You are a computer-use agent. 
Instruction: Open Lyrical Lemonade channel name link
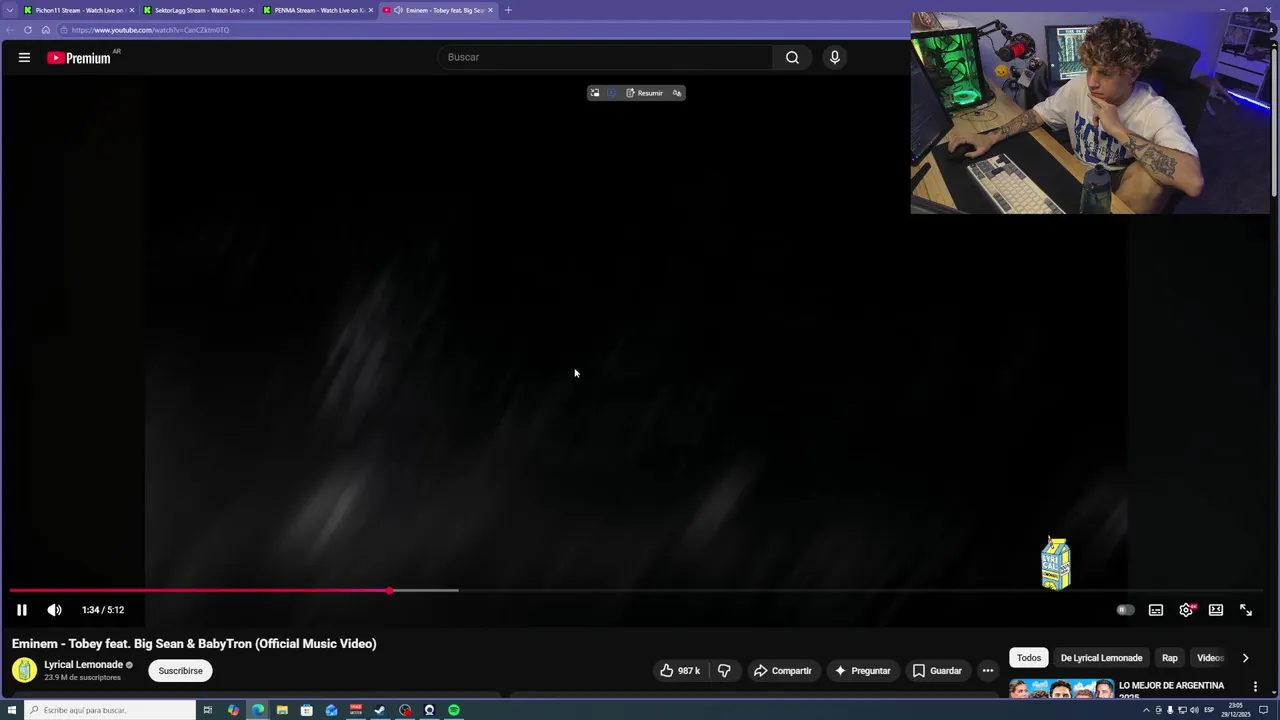[83, 664]
